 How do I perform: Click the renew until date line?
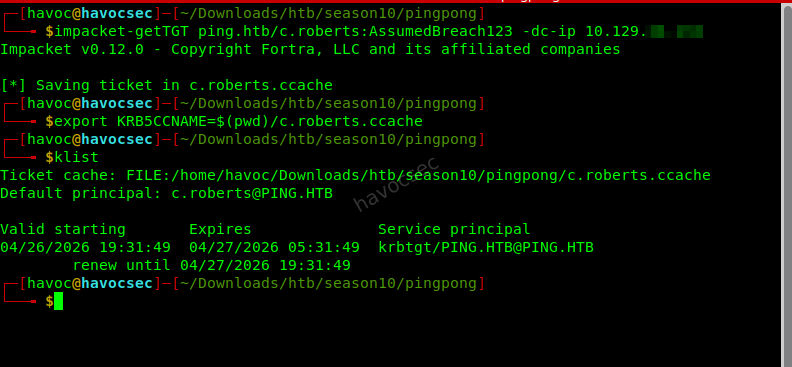(x=211, y=266)
